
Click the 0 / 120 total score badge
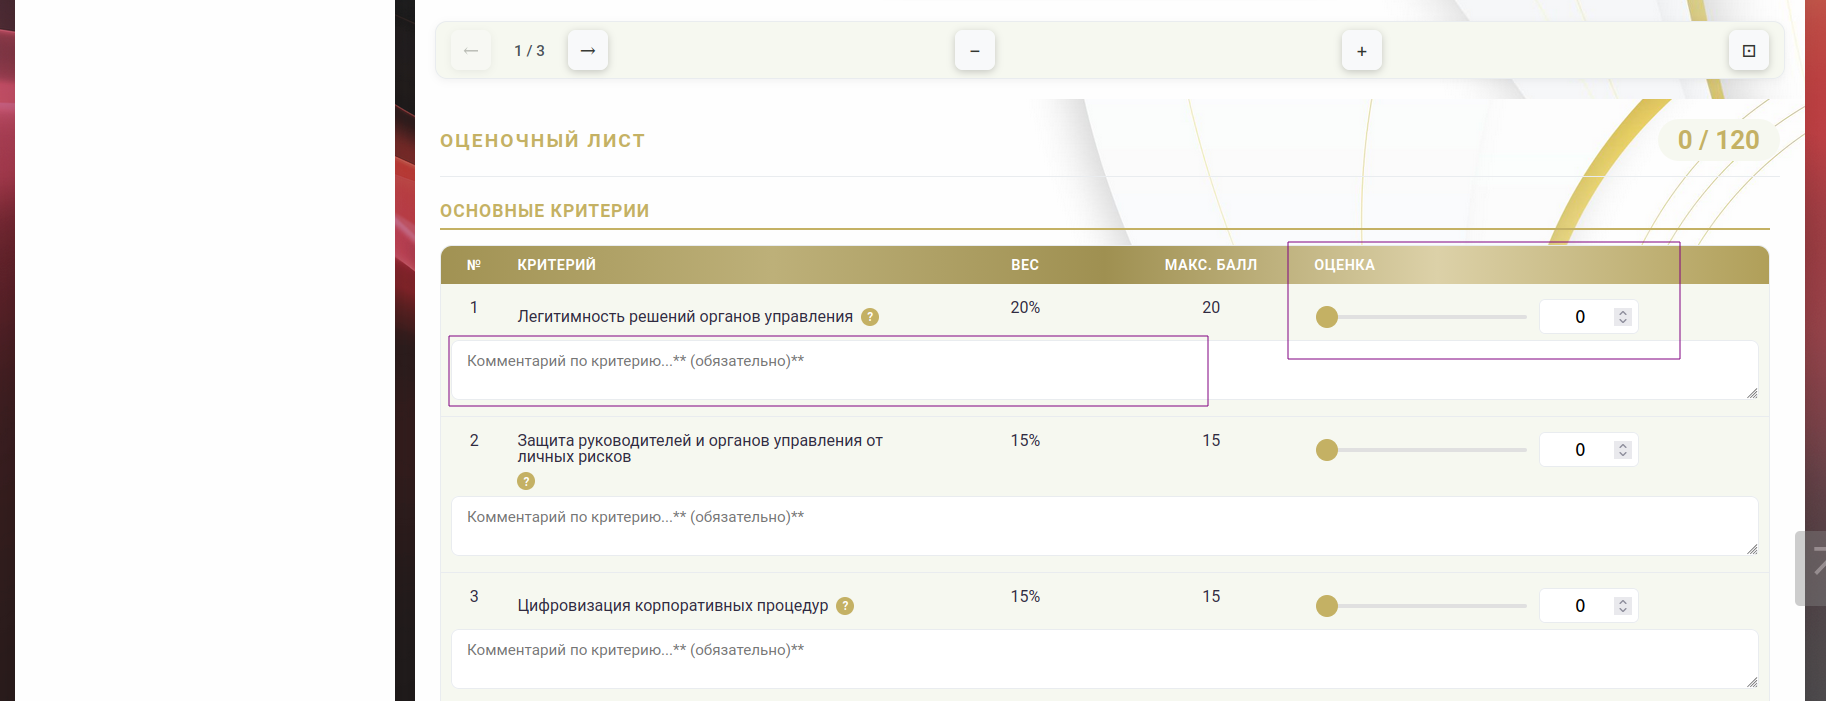(1718, 140)
